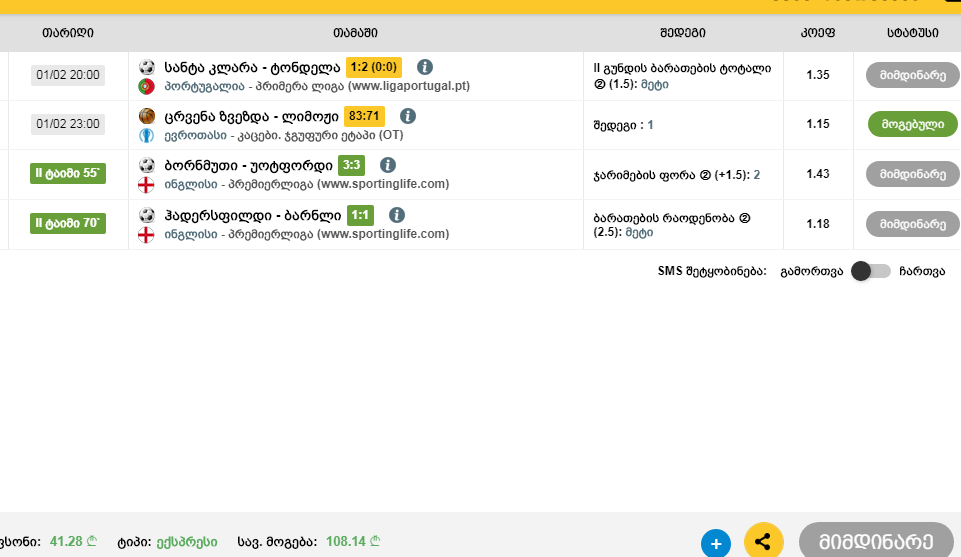Click the green მოგებული status badge
961x557 pixels.
point(913,124)
